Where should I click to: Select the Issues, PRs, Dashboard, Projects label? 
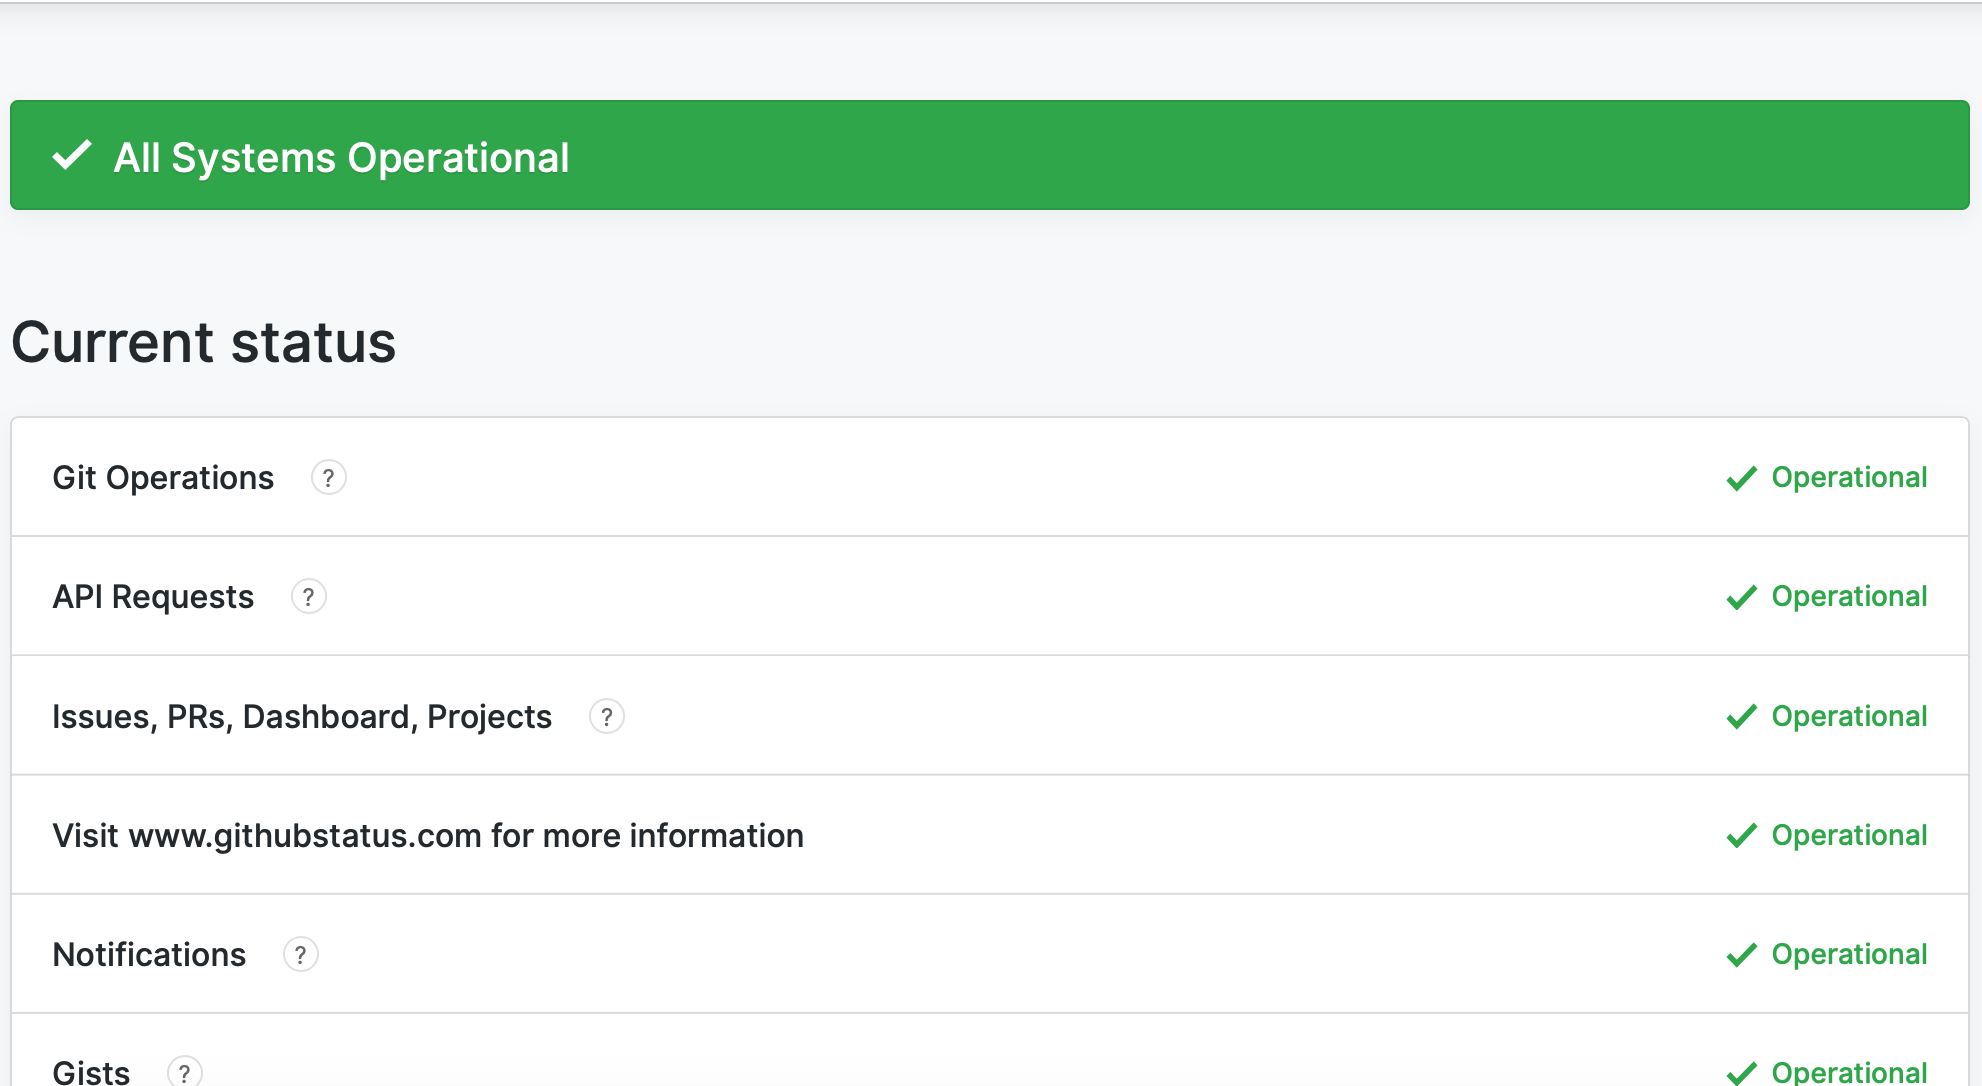point(302,717)
